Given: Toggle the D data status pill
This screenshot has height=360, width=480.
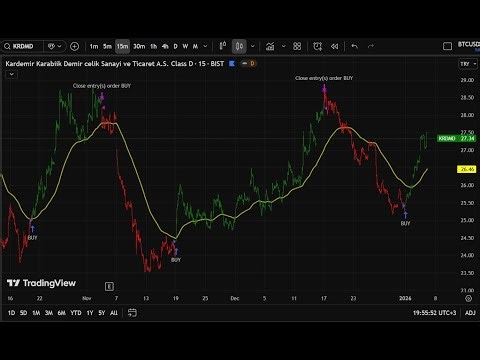Looking at the screenshot, I should [x=248, y=63].
